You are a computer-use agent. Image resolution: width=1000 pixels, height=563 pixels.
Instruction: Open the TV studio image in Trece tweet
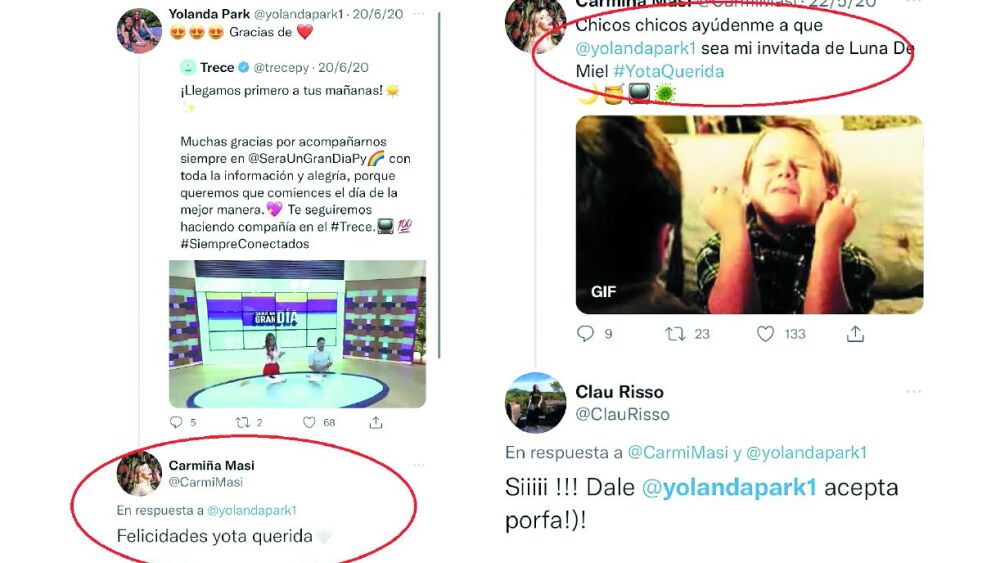click(297, 333)
